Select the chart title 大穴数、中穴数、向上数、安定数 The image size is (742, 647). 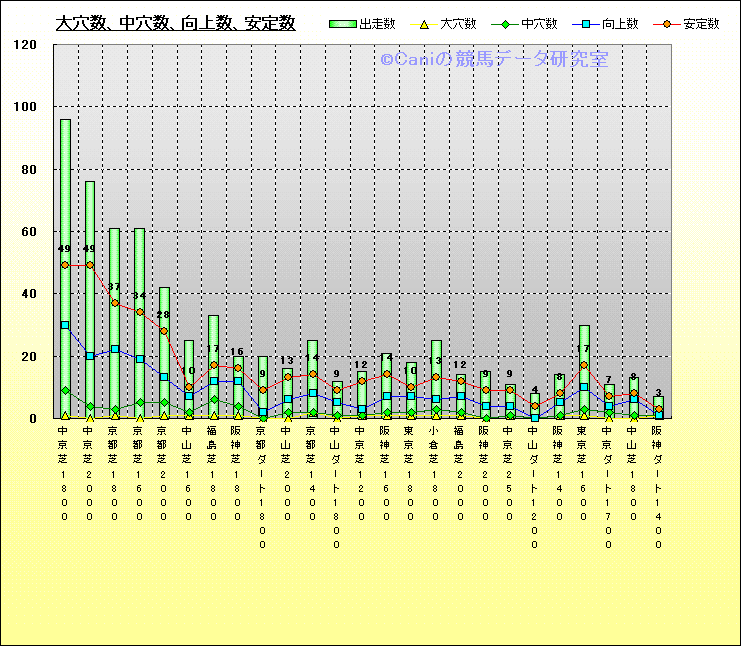(175, 23)
